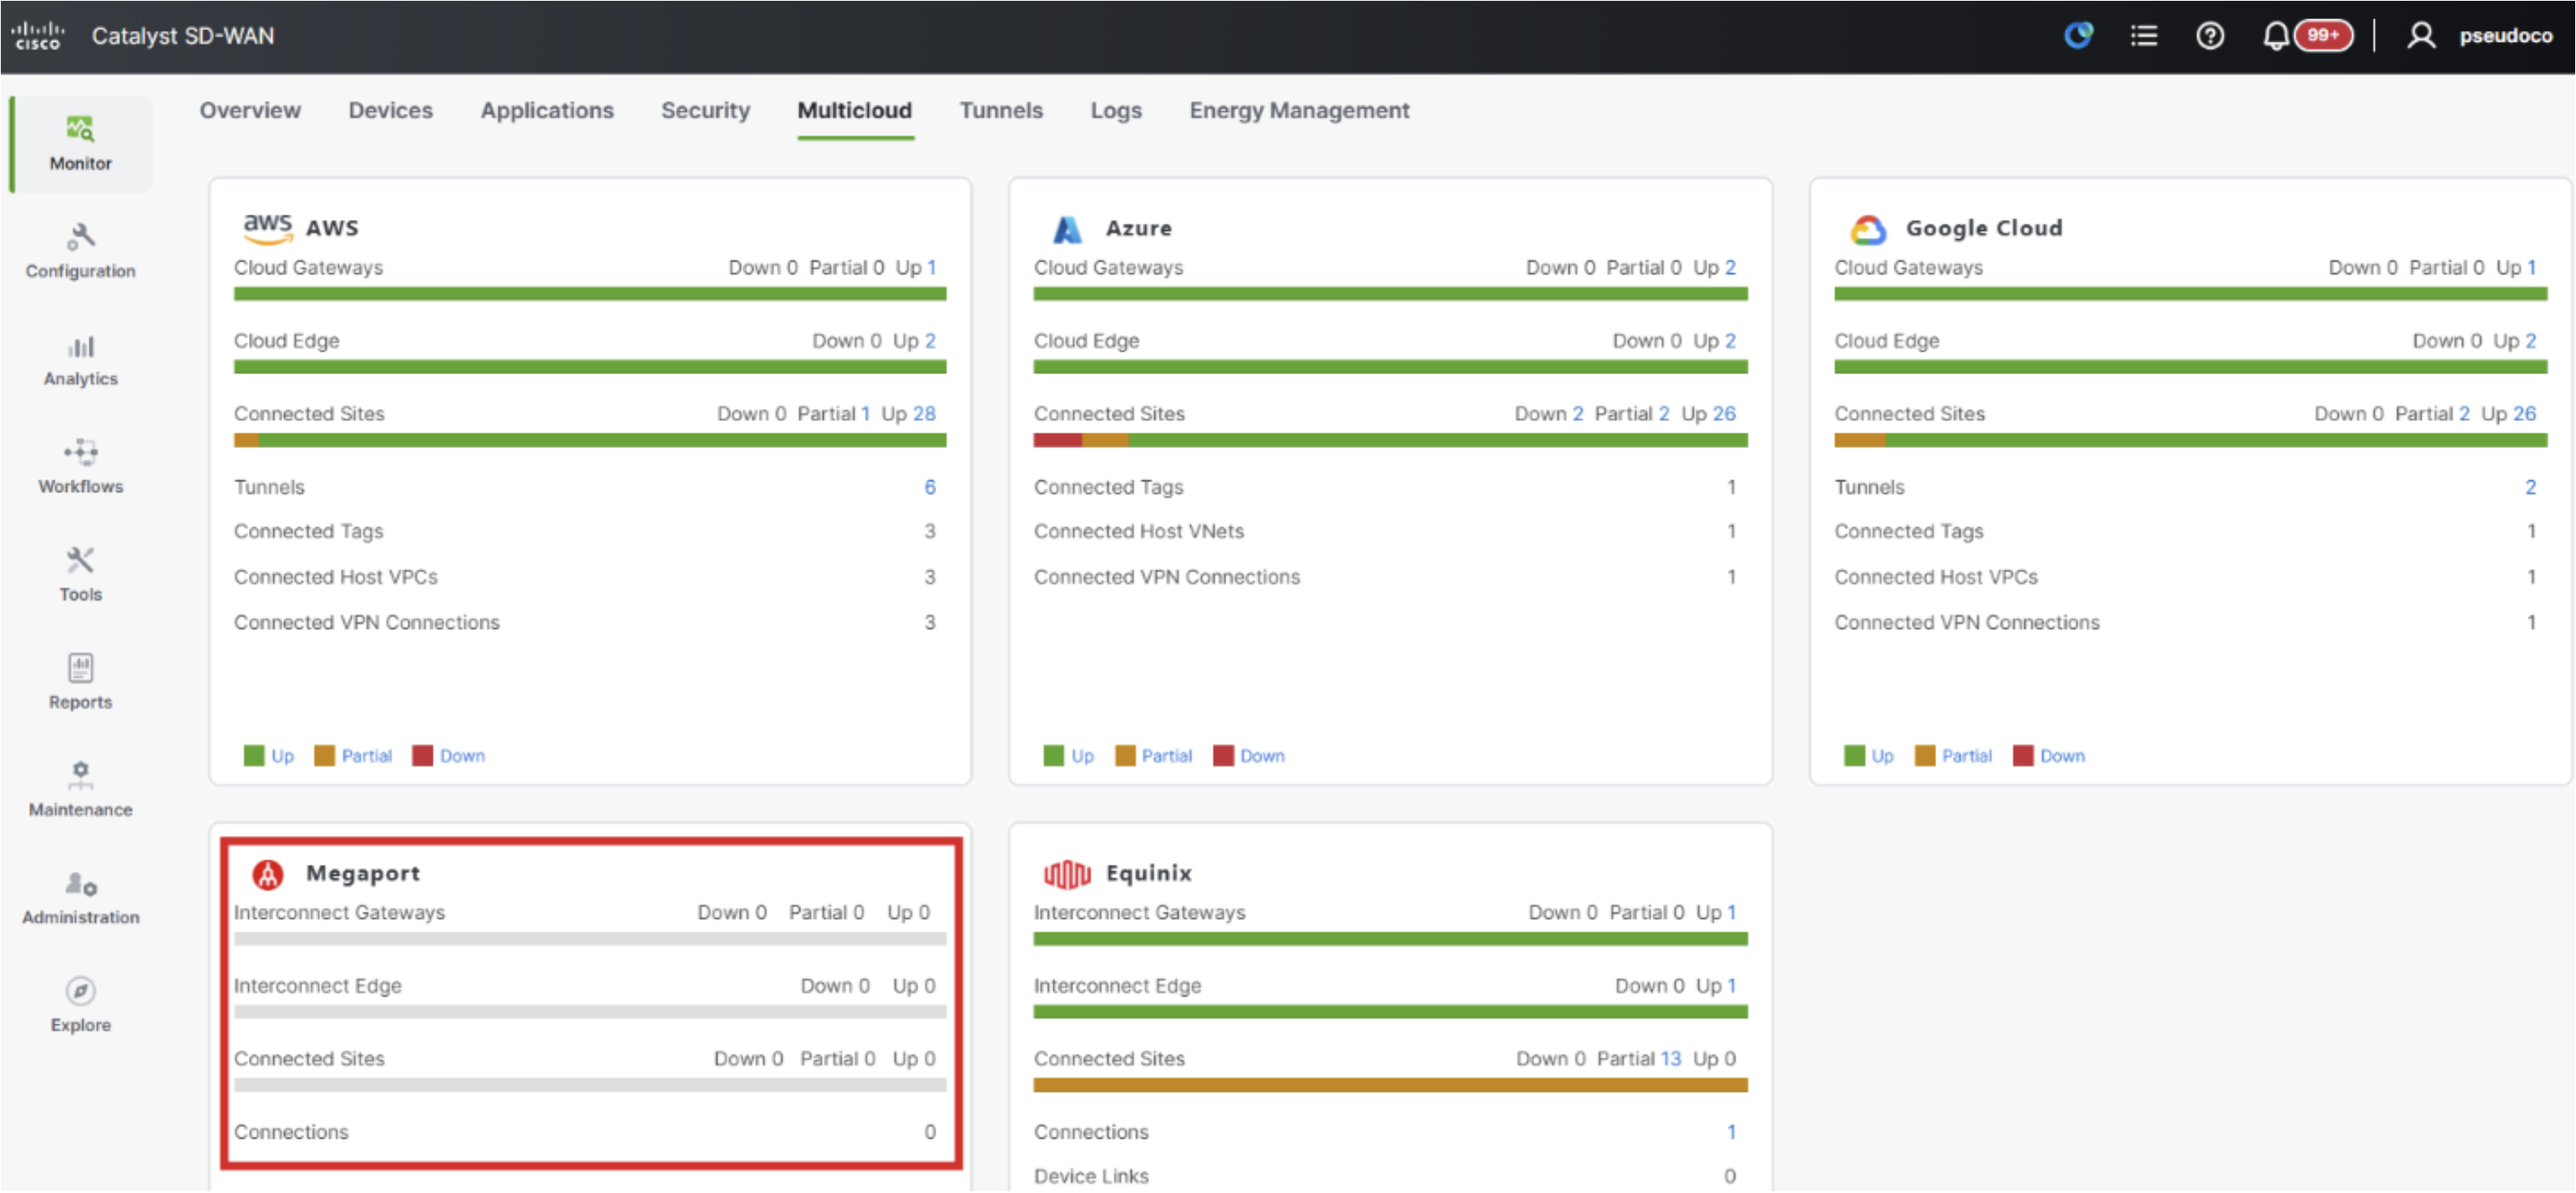Image resolution: width=2576 pixels, height=1193 pixels.
Task: Open the Reports icon in sidebar
Action: (x=81, y=667)
